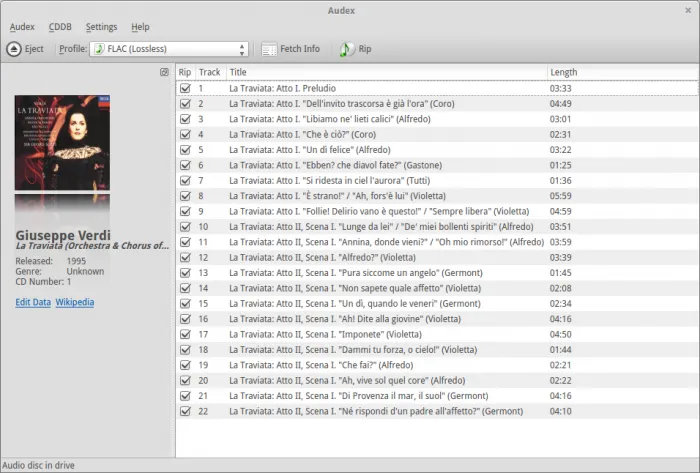
Task: Click the music note icon in Profile box
Action: click(99, 49)
